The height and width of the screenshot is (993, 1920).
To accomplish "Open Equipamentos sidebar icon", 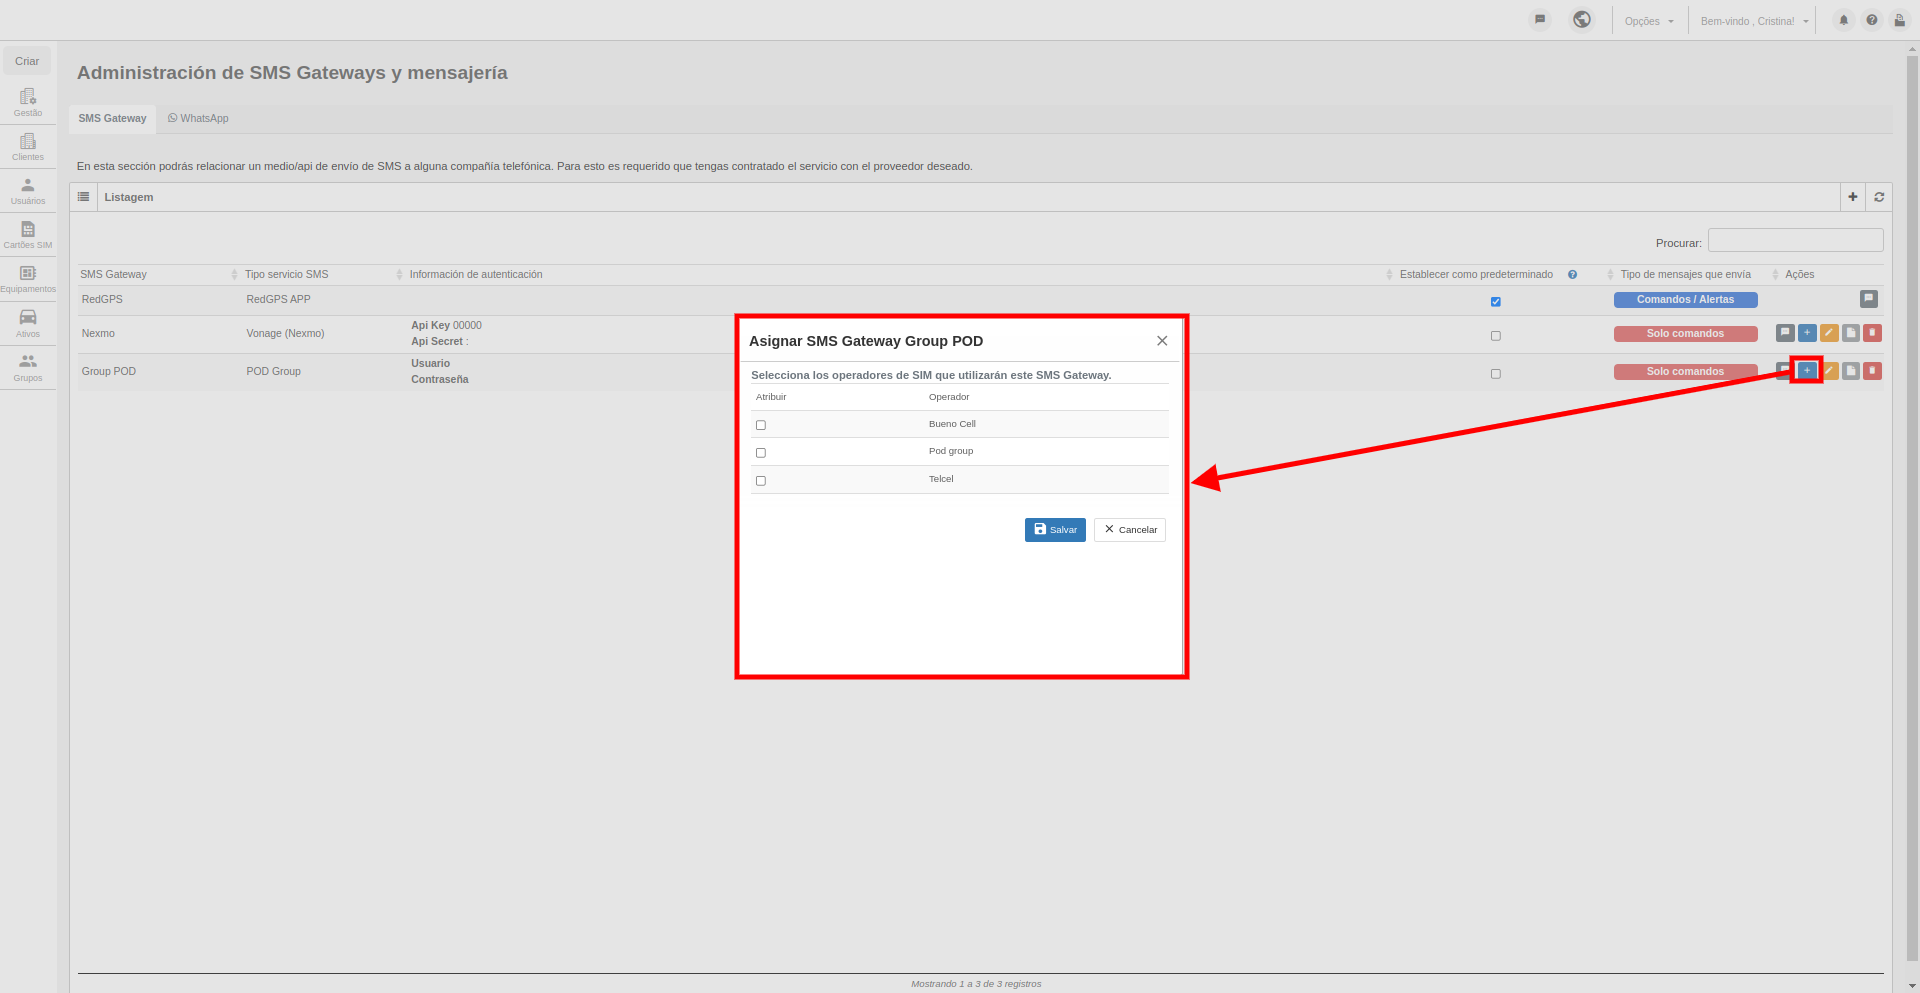I will [x=28, y=278].
